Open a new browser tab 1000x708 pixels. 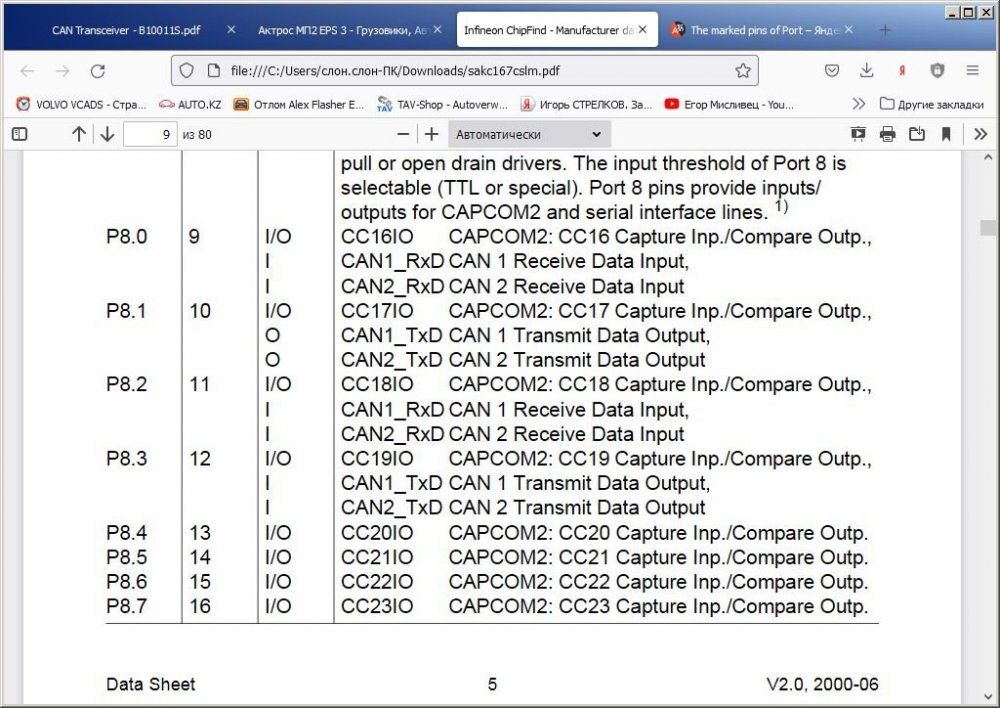(885, 30)
